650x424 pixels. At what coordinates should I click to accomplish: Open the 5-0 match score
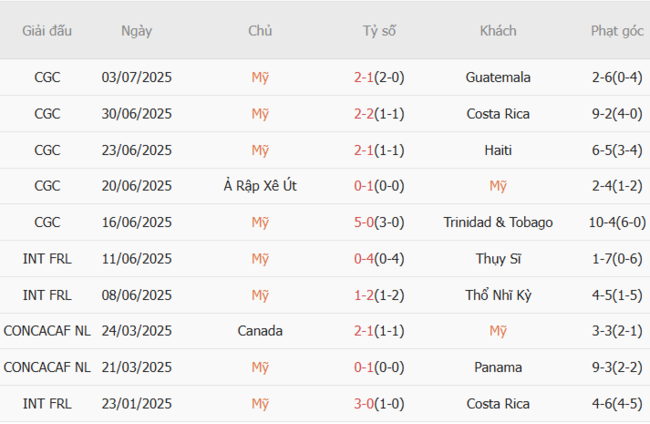pyautogui.click(x=365, y=222)
